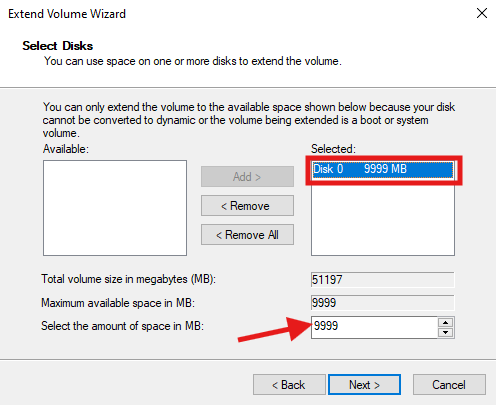
Task: Click the grayed-out Add button
Action: pyautogui.click(x=247, y=177)
